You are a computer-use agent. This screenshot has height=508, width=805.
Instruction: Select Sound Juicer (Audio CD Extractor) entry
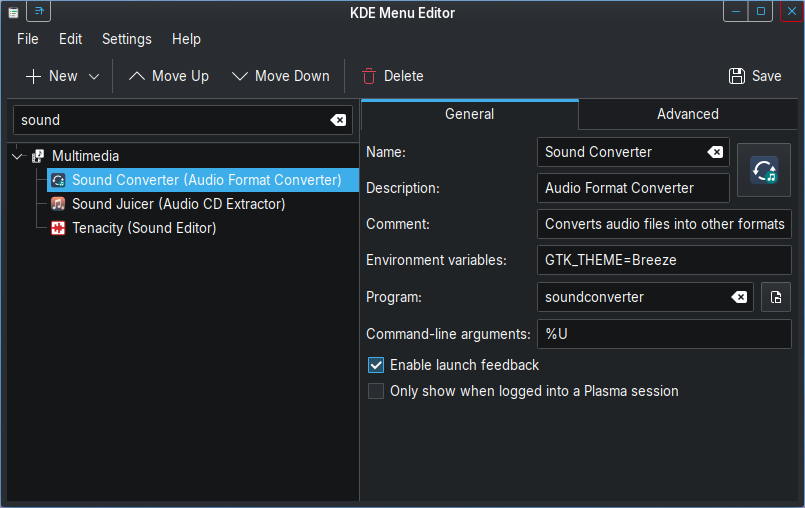[x=178, y=204]
